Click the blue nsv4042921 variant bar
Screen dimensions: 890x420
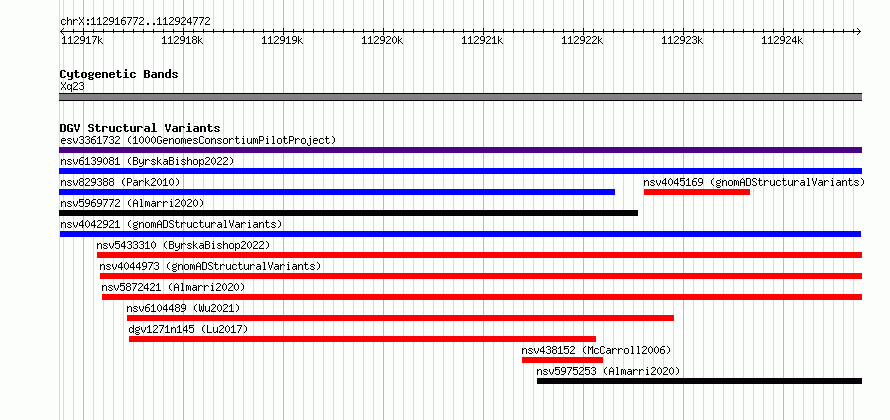tap(460, 234)
